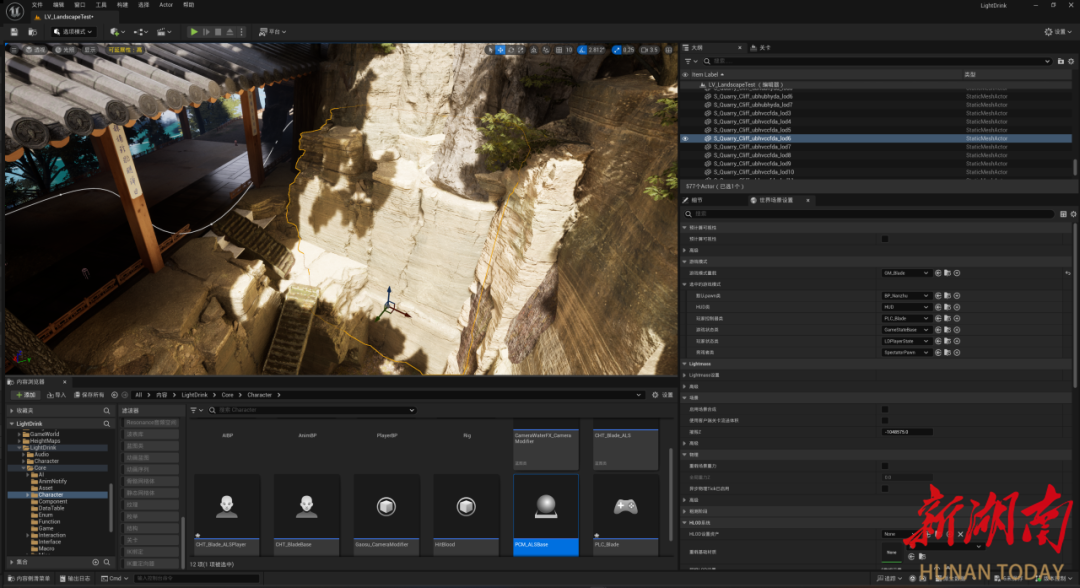This screenshot has height=588, width=1080.
Task: Toggle grid snapping icon in viewport
Action: [x=559, y=50]
